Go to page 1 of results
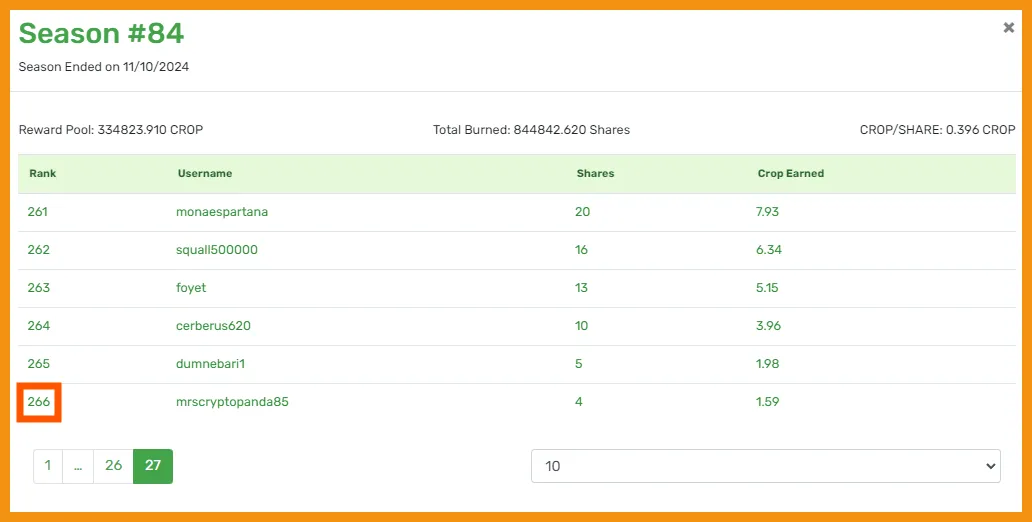Viewport: 1032px width, 522px height. pyautogui.click(x=48, y=466)
